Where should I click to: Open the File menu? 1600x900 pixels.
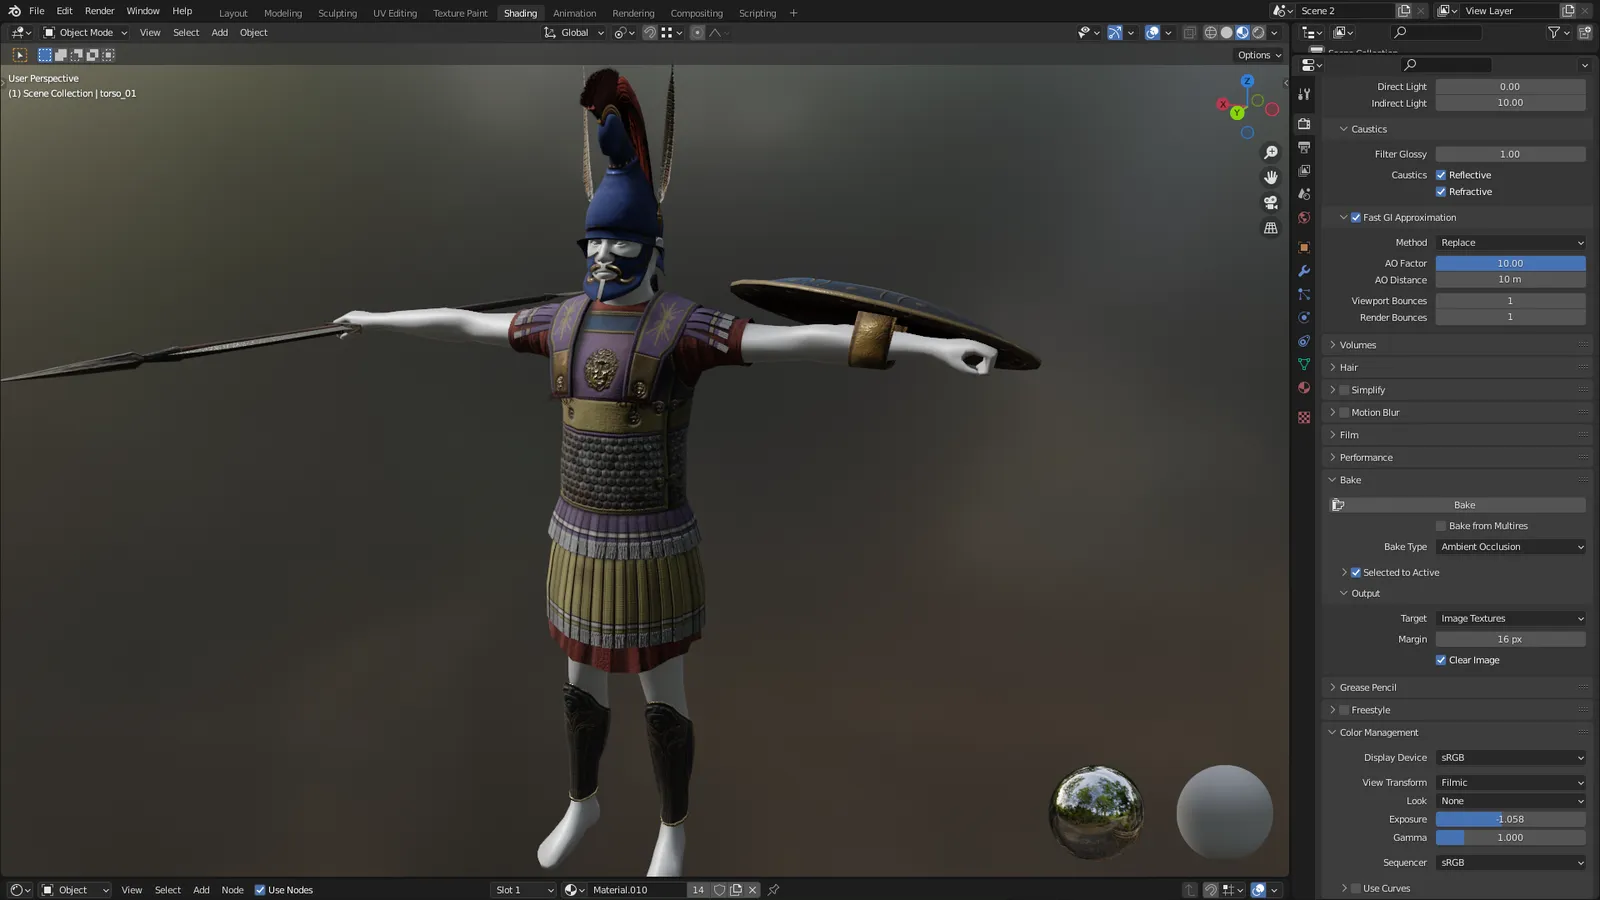(x=37, y=11)
